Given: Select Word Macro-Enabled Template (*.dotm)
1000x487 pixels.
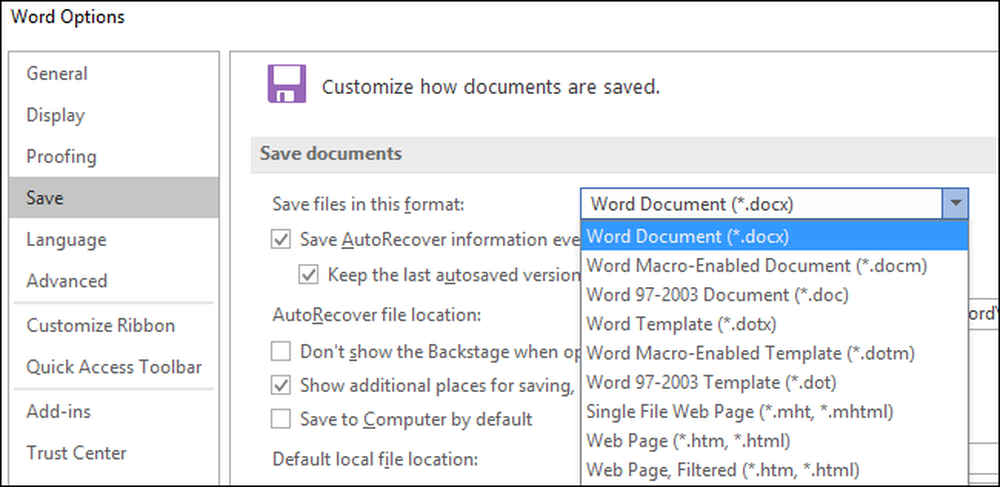Looking at the screenshot, I should tap(774, 353).
